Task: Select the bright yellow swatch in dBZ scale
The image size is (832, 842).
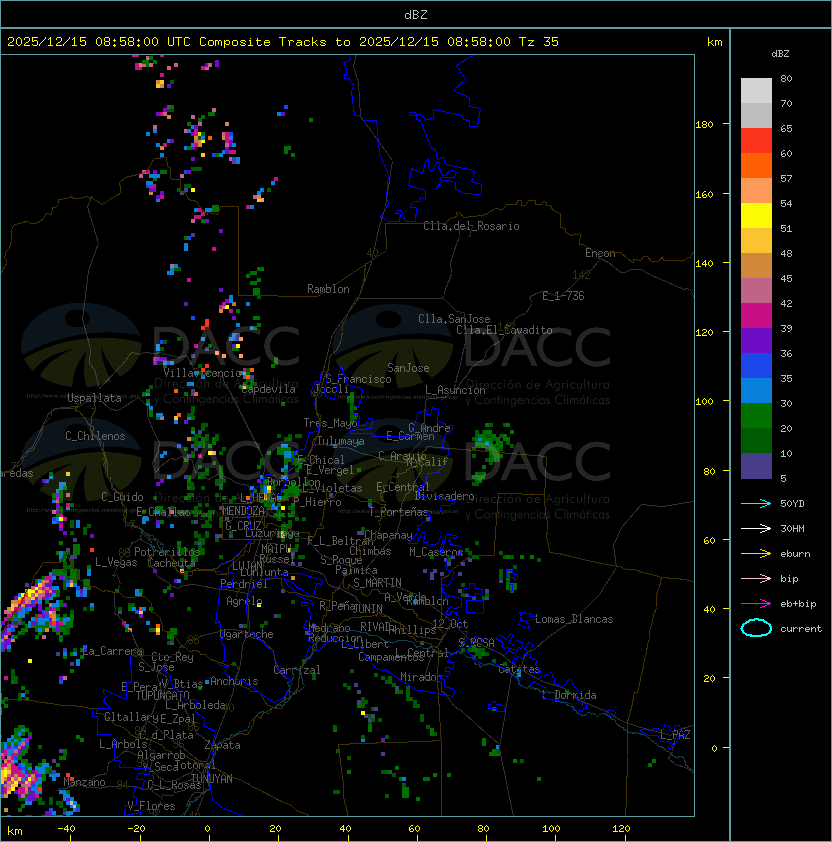Action: (x=756, y=216)
